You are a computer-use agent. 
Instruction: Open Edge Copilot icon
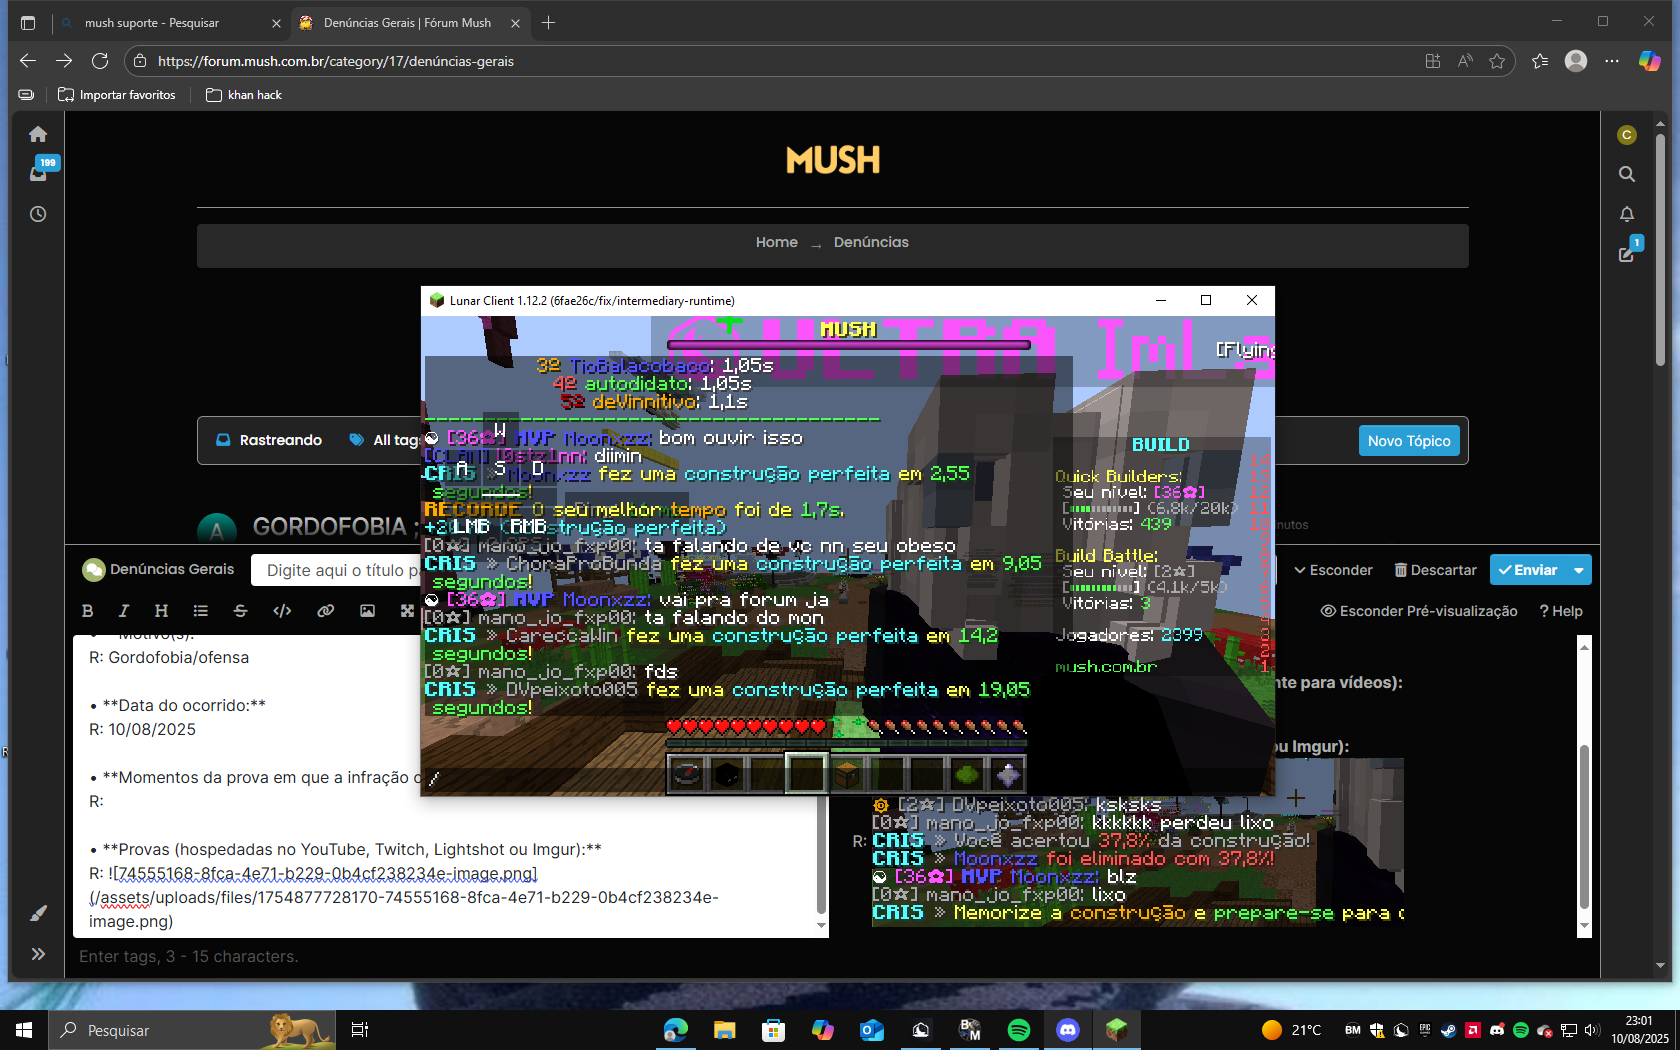(1649, 61)
